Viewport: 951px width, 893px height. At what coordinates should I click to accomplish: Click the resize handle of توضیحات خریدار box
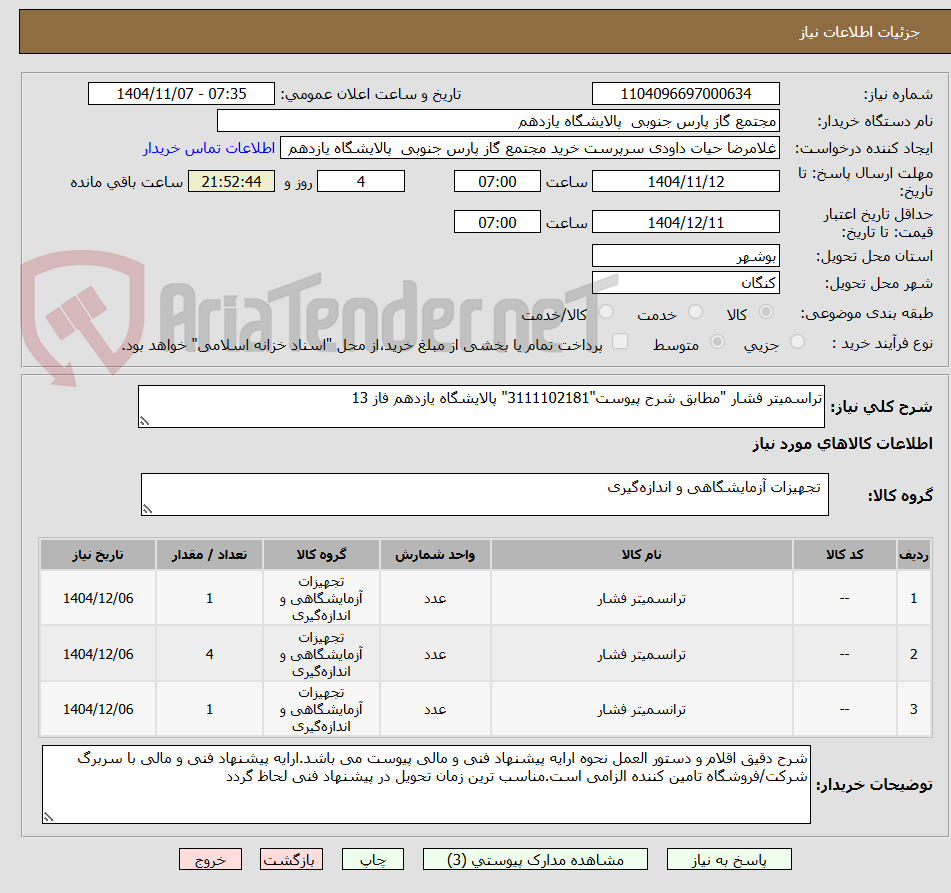pos(48,817)
